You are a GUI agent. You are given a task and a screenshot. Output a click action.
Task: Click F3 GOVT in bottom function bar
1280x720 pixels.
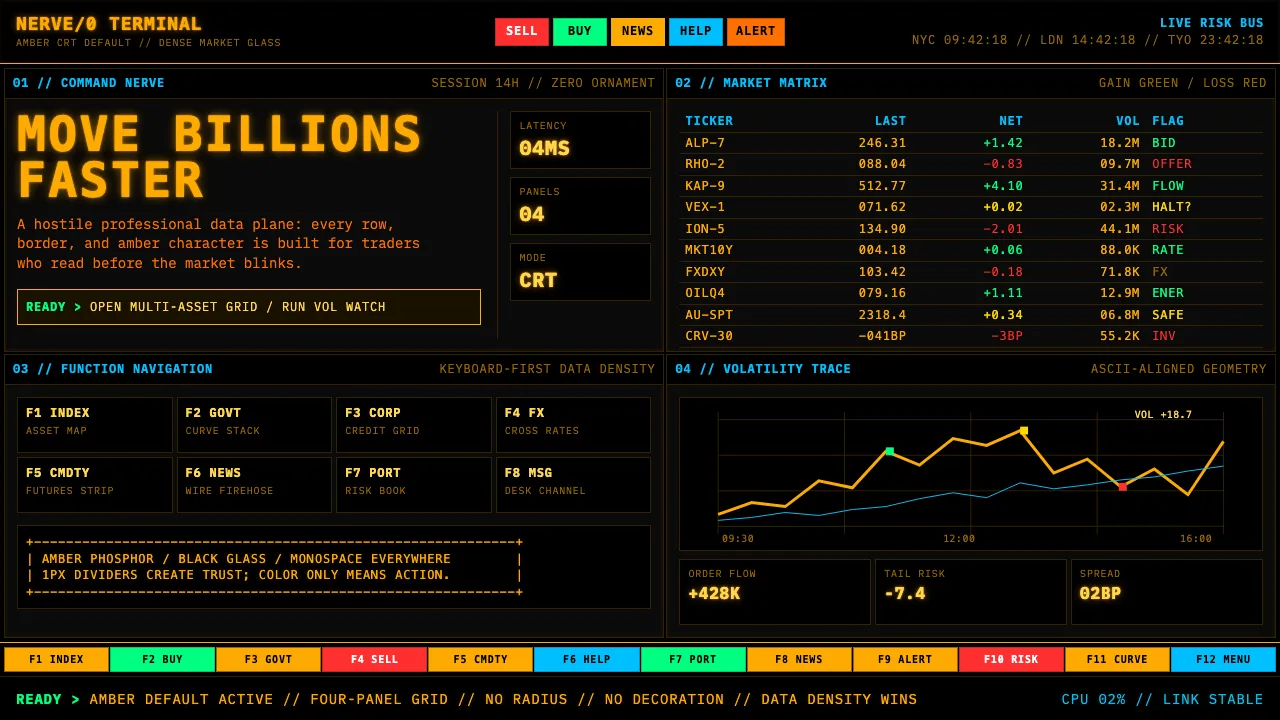point(269,660)
